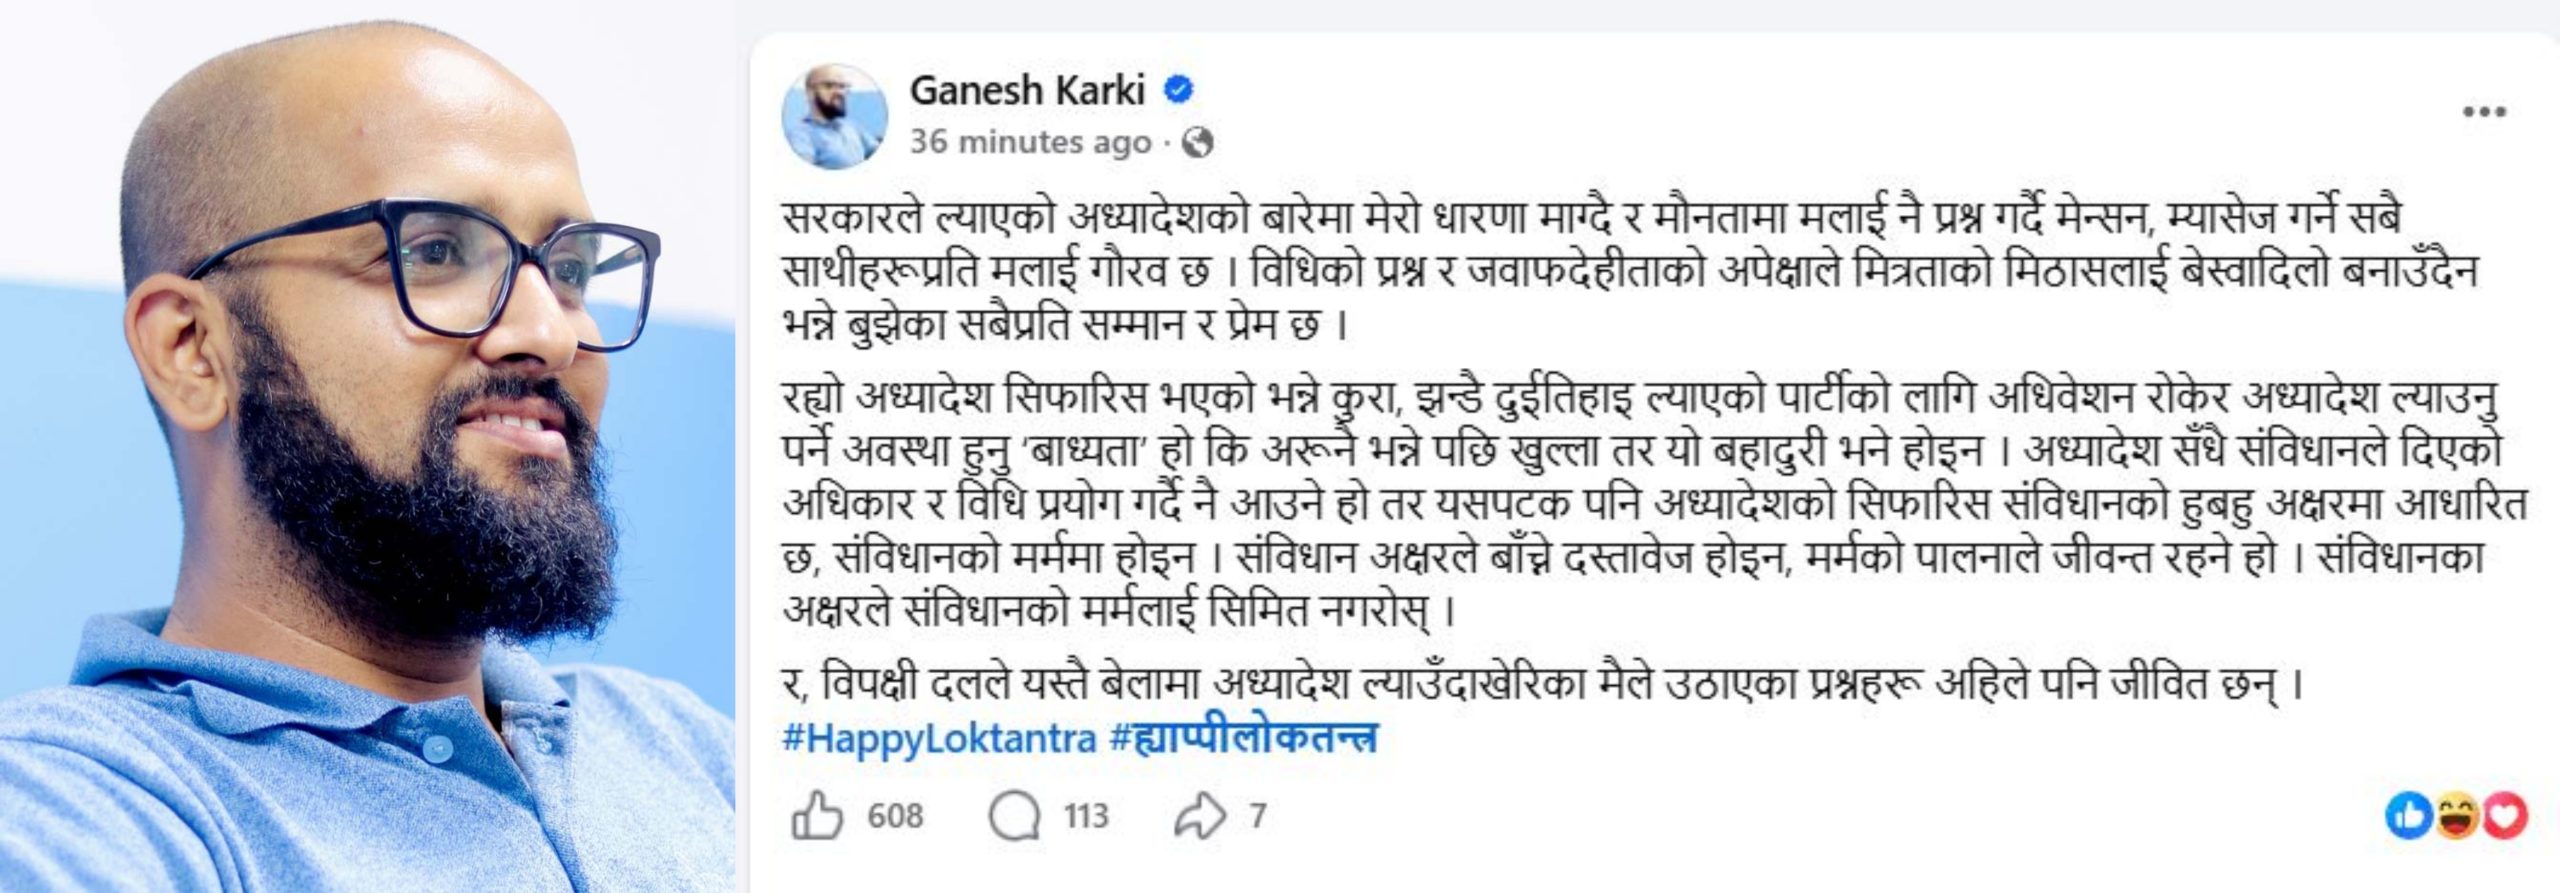Open the large portrait photo

click(367, 446)
